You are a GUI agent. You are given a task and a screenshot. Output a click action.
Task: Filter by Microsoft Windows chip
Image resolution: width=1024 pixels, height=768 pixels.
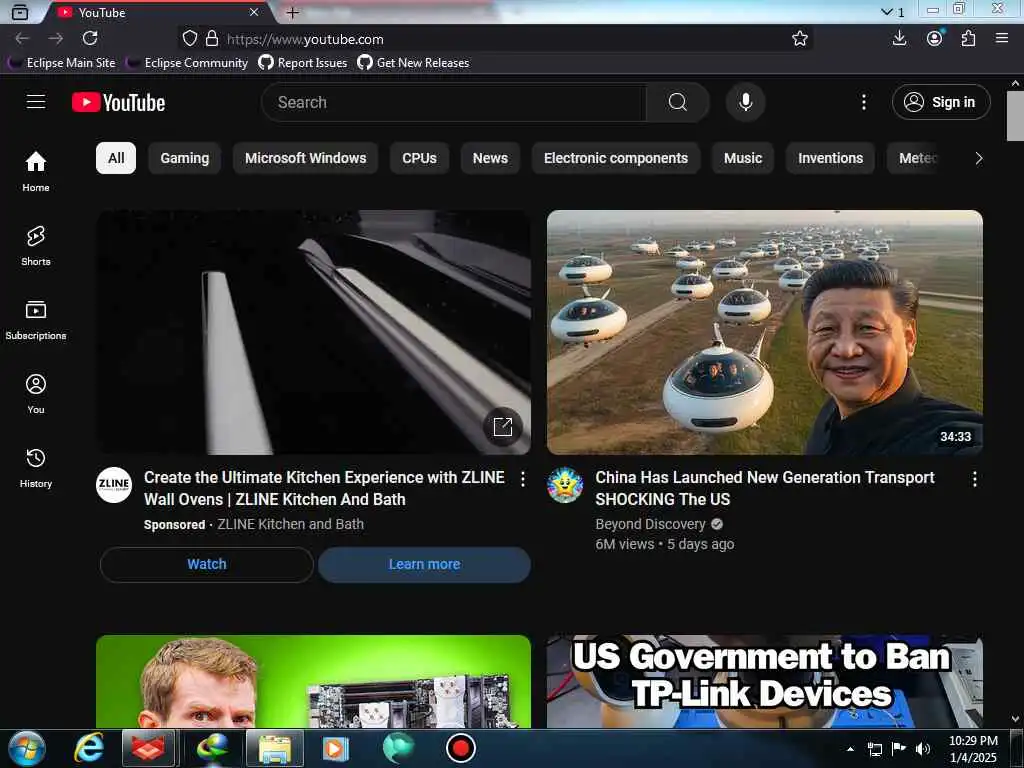coord(306,158)
